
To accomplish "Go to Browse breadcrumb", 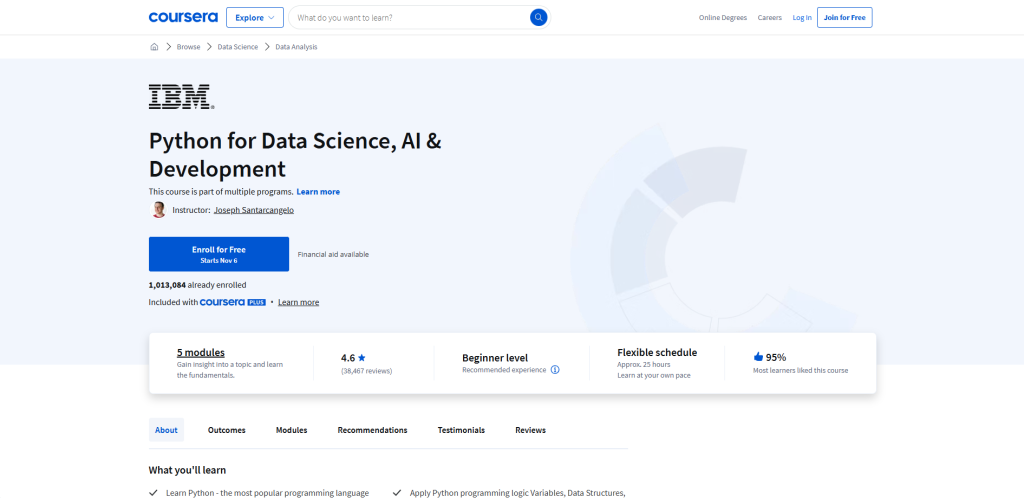I will [188, 47].
